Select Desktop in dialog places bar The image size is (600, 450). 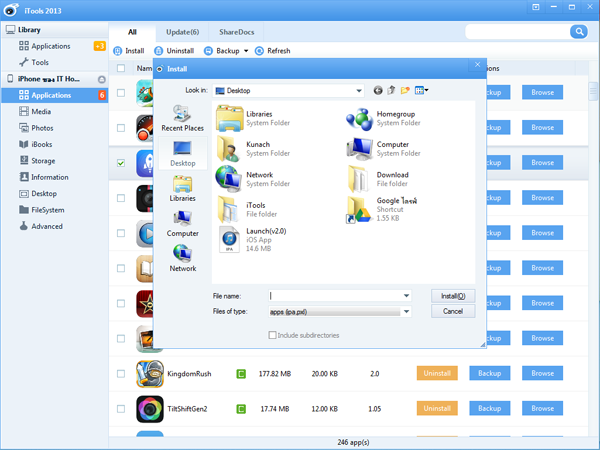click(183, 153)
